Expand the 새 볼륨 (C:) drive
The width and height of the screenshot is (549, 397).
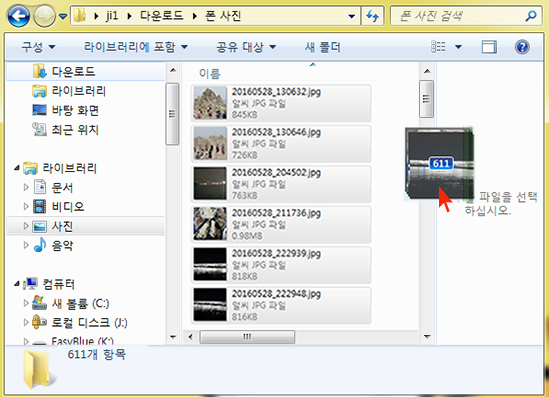26,303
